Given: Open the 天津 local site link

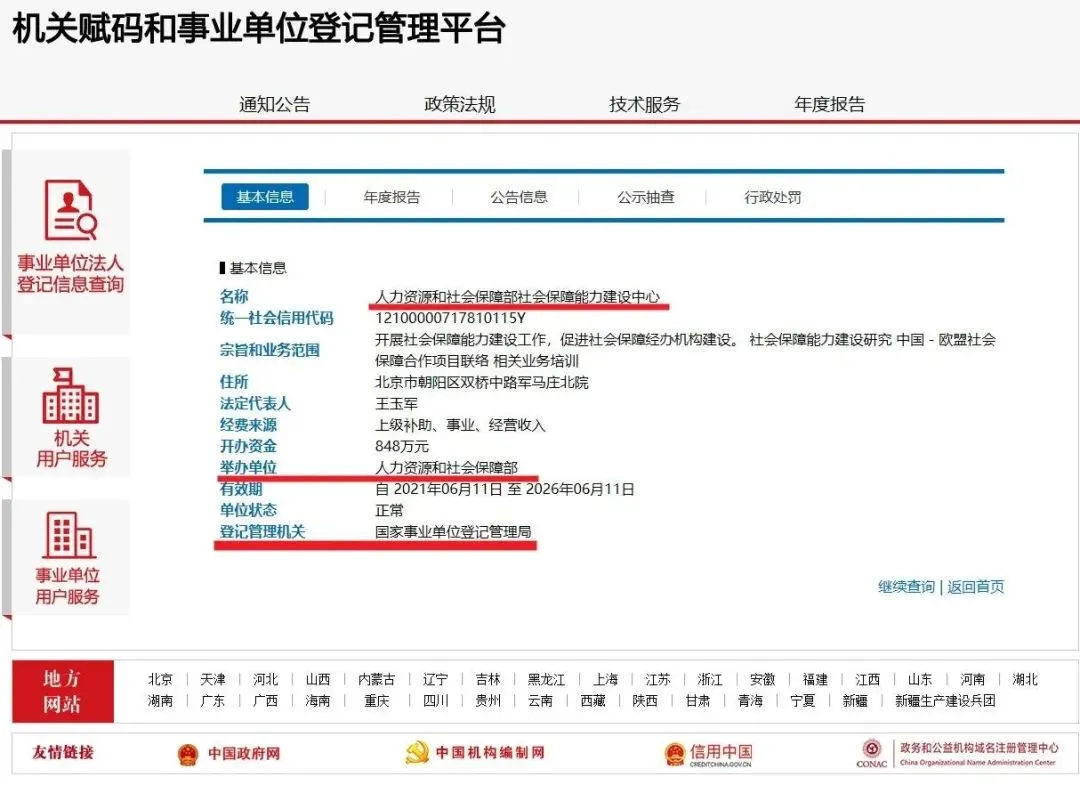Looking at the screenshot, I should (x=212, y=680).
